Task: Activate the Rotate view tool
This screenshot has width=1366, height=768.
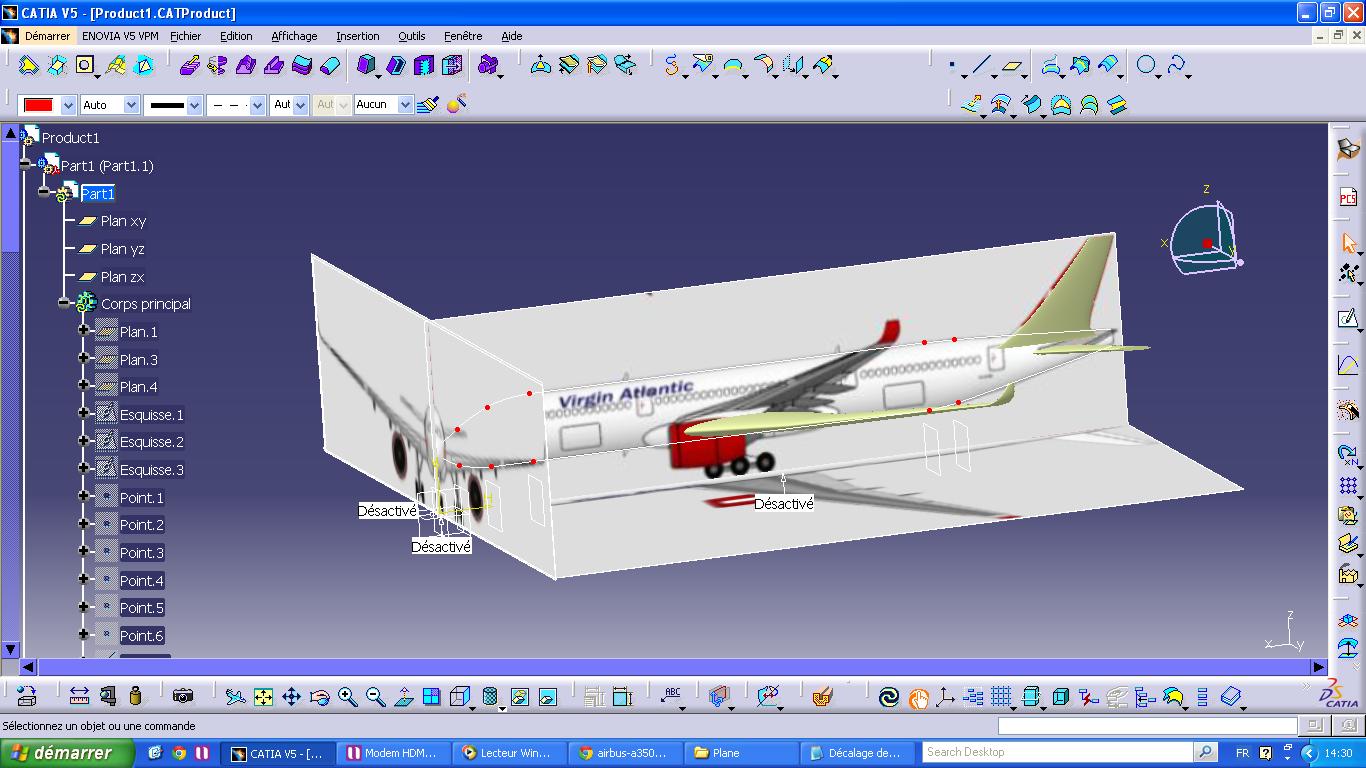Action: coord(319,697)
